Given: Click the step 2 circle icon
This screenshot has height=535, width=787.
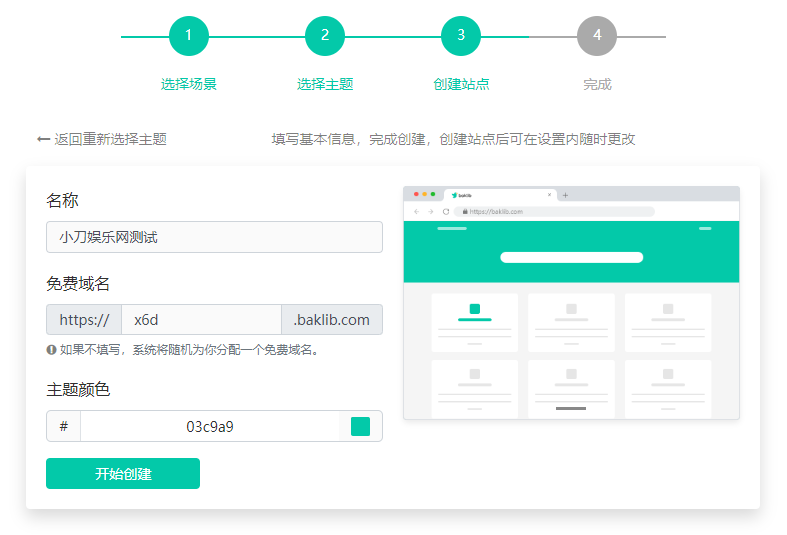Looking at the screenshot, I should click(x=325, y=36).
